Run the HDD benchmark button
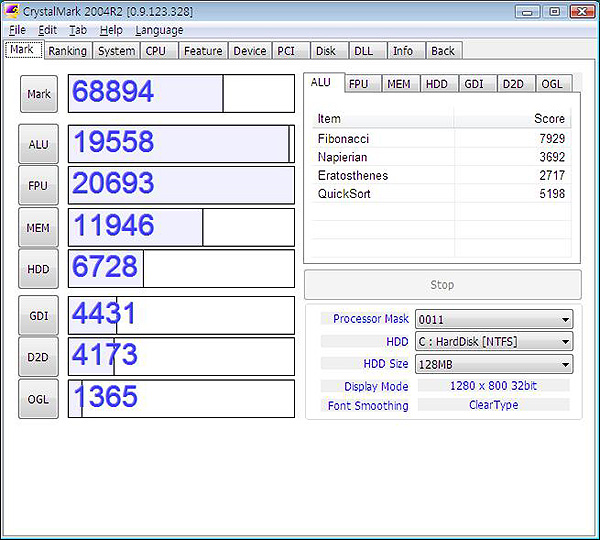 pos(38,269)
